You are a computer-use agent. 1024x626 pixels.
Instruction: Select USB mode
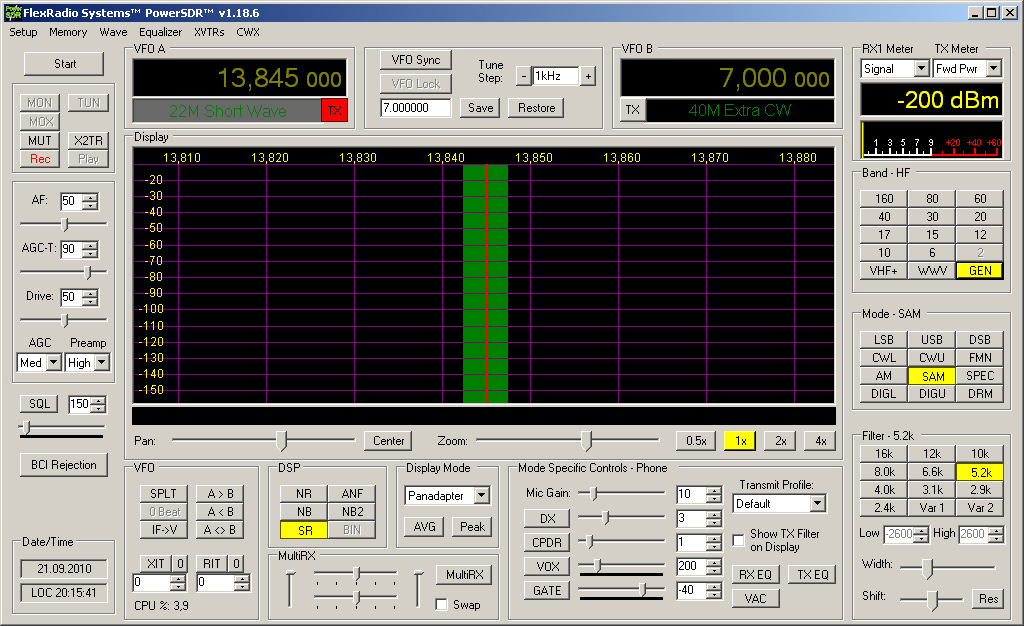[932, 339]
